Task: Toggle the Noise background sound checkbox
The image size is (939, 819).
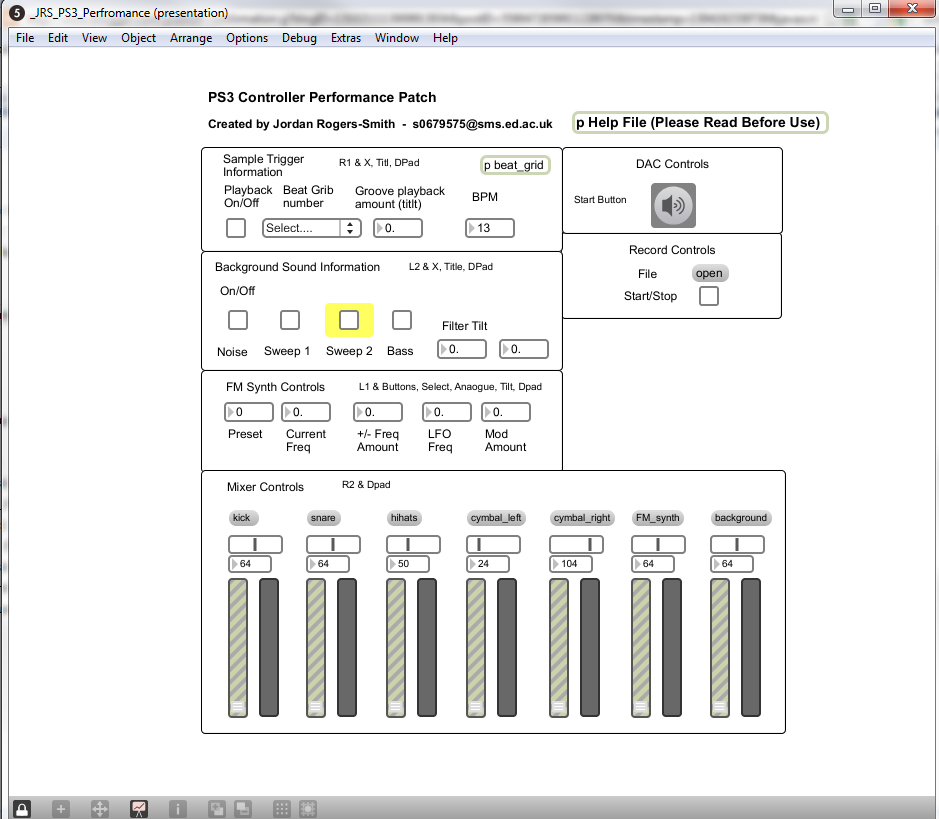Action: coord(238,320)
